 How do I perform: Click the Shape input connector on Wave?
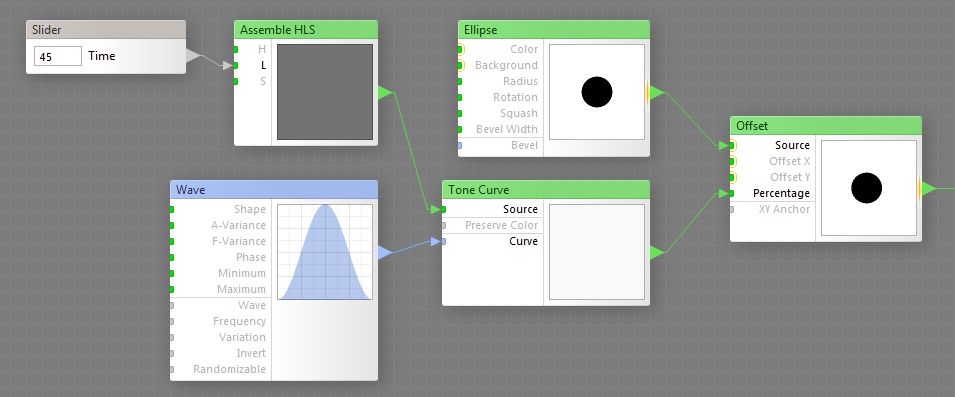pos(172,209)
